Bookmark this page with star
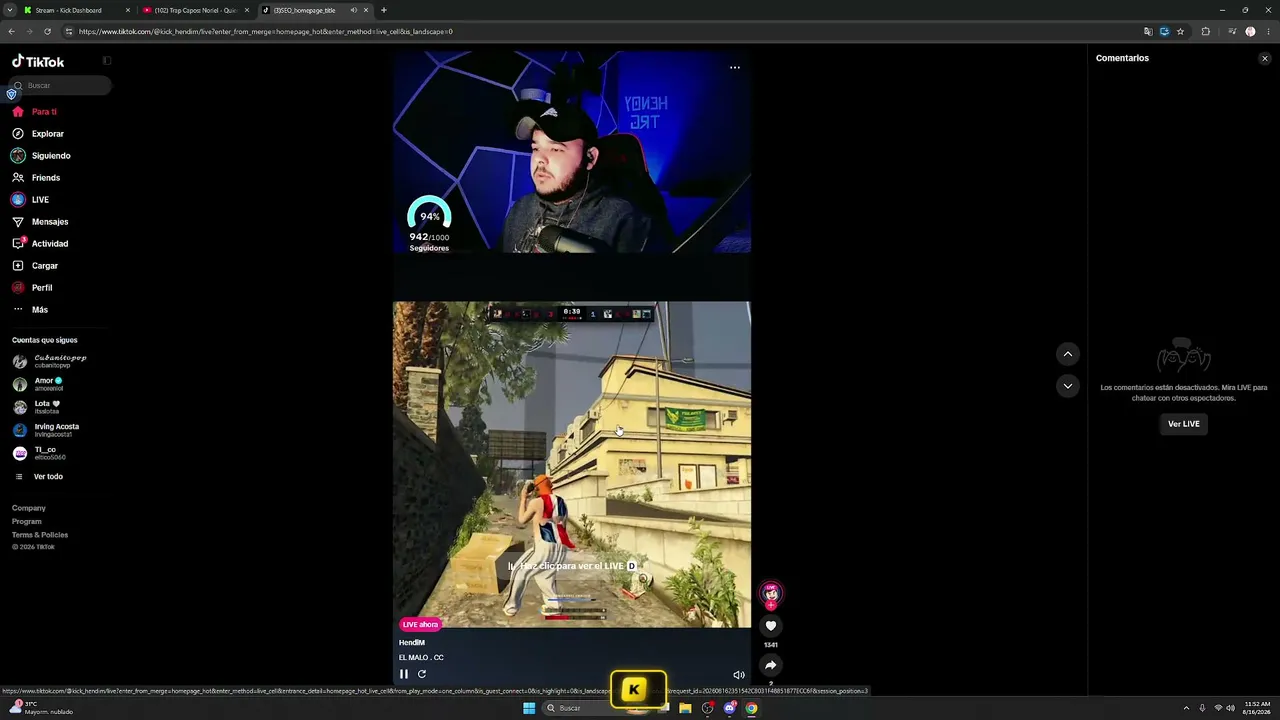Image resolution: width=1280 pixels, height=720 pixels. click(x=1180, y=31)
